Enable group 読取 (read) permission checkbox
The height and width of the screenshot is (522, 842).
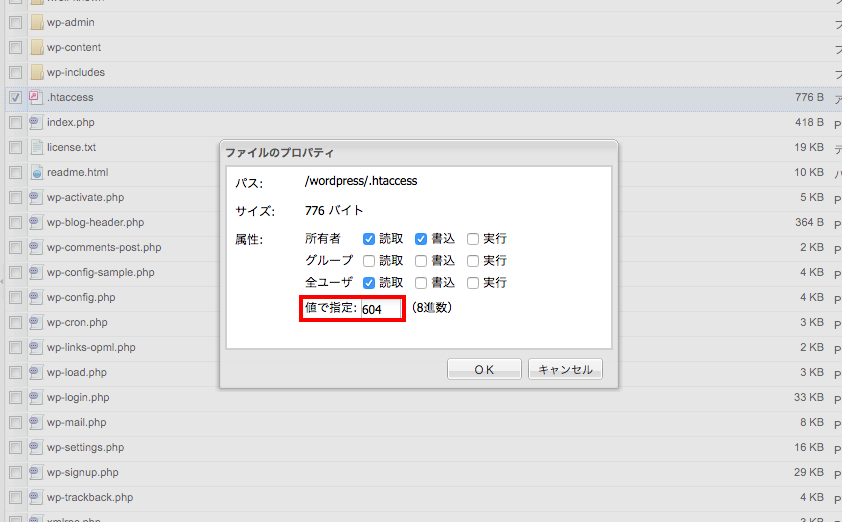click(x=369, y=261)
